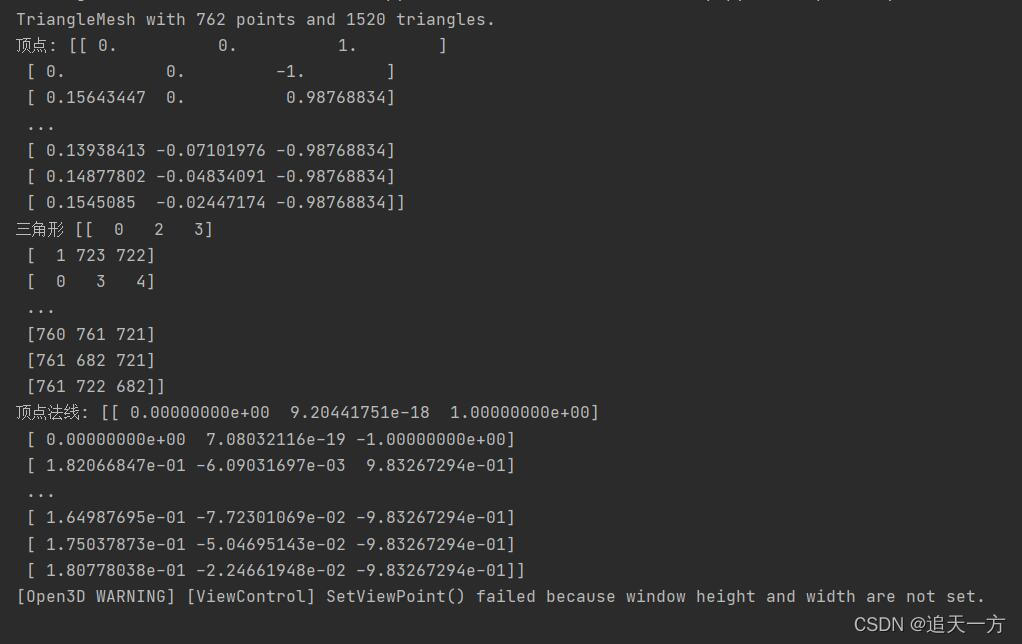Click the ellipsis under the vertices array
The image size is (1022, 644).
(x=41, y=125)
